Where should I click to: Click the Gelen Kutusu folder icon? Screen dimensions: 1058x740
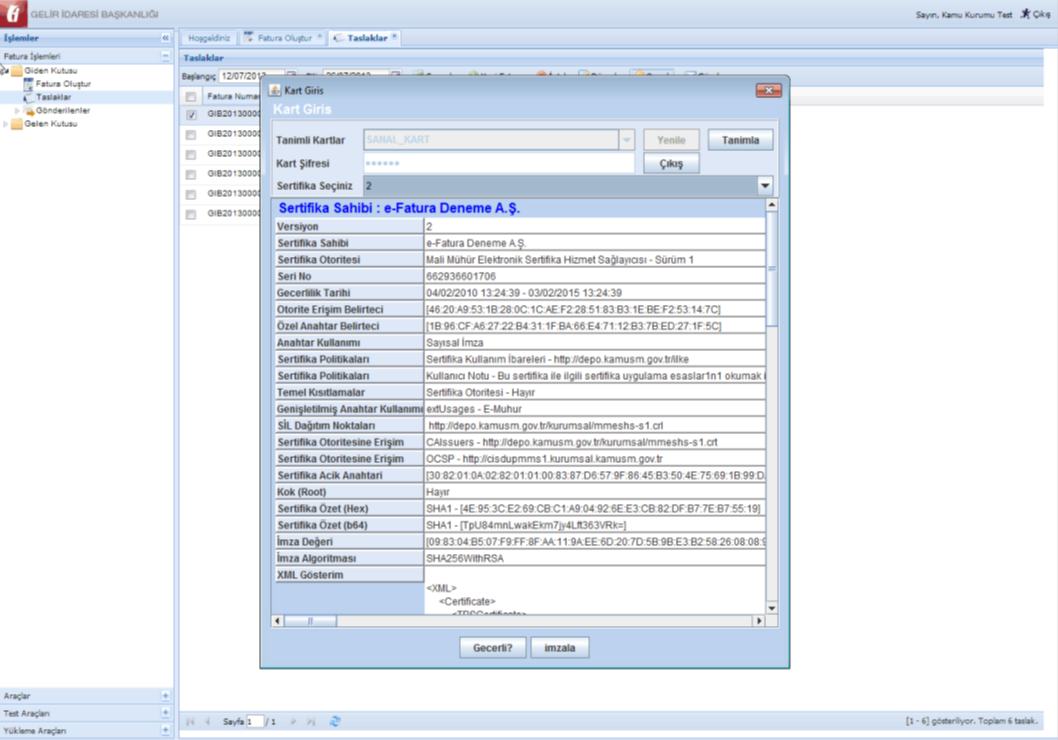[17, 124]
